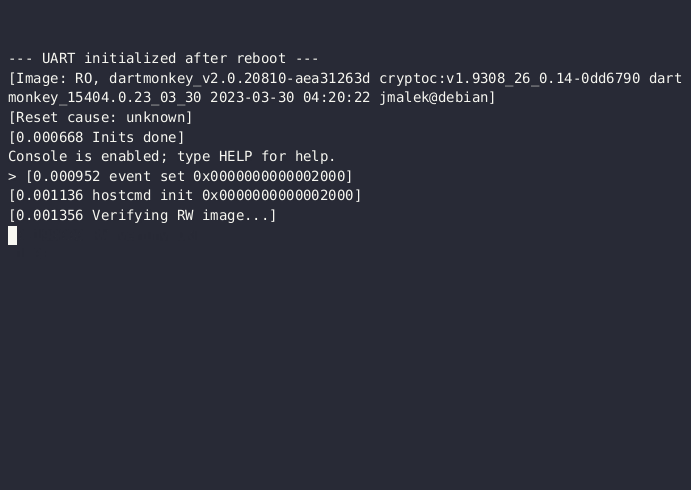
Task: Click the '04:20:22' build time
Action: pyautogui.click(x=336, y=97)
